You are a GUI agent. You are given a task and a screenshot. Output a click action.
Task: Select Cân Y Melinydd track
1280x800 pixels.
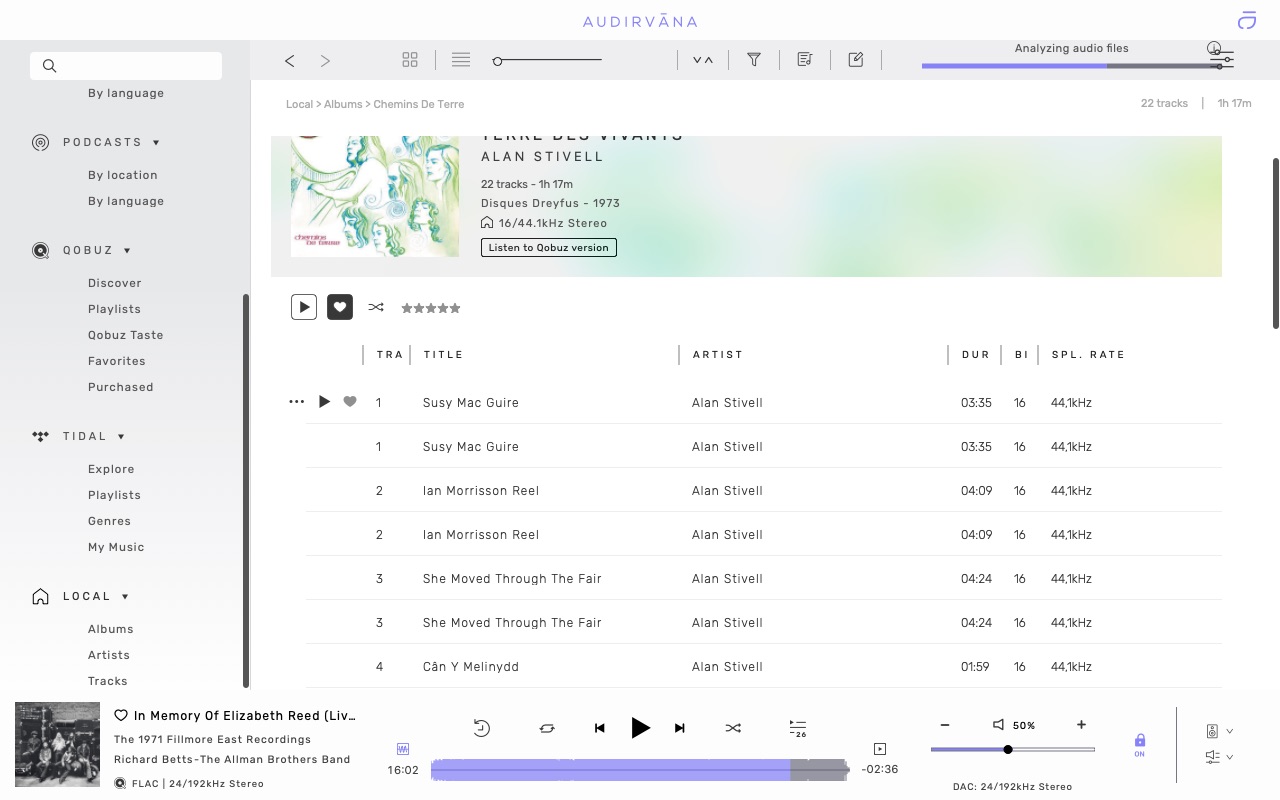pyautogui.click(x=764, y=667)
